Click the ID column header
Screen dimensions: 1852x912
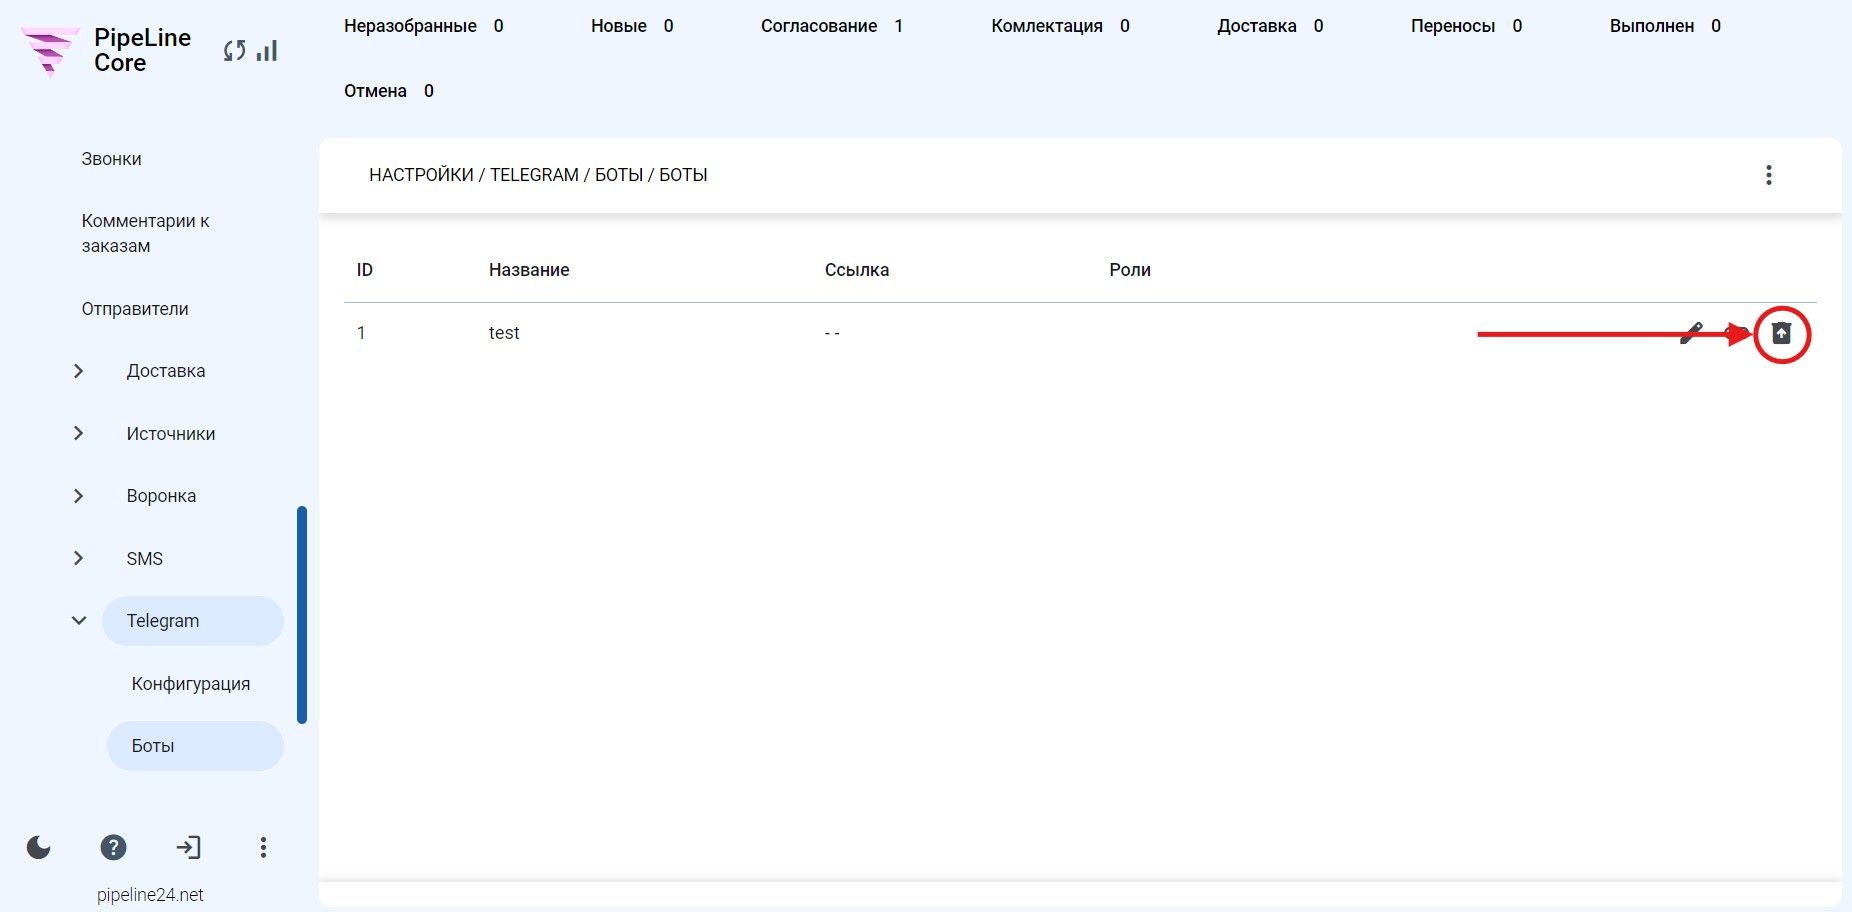(365, 270)
